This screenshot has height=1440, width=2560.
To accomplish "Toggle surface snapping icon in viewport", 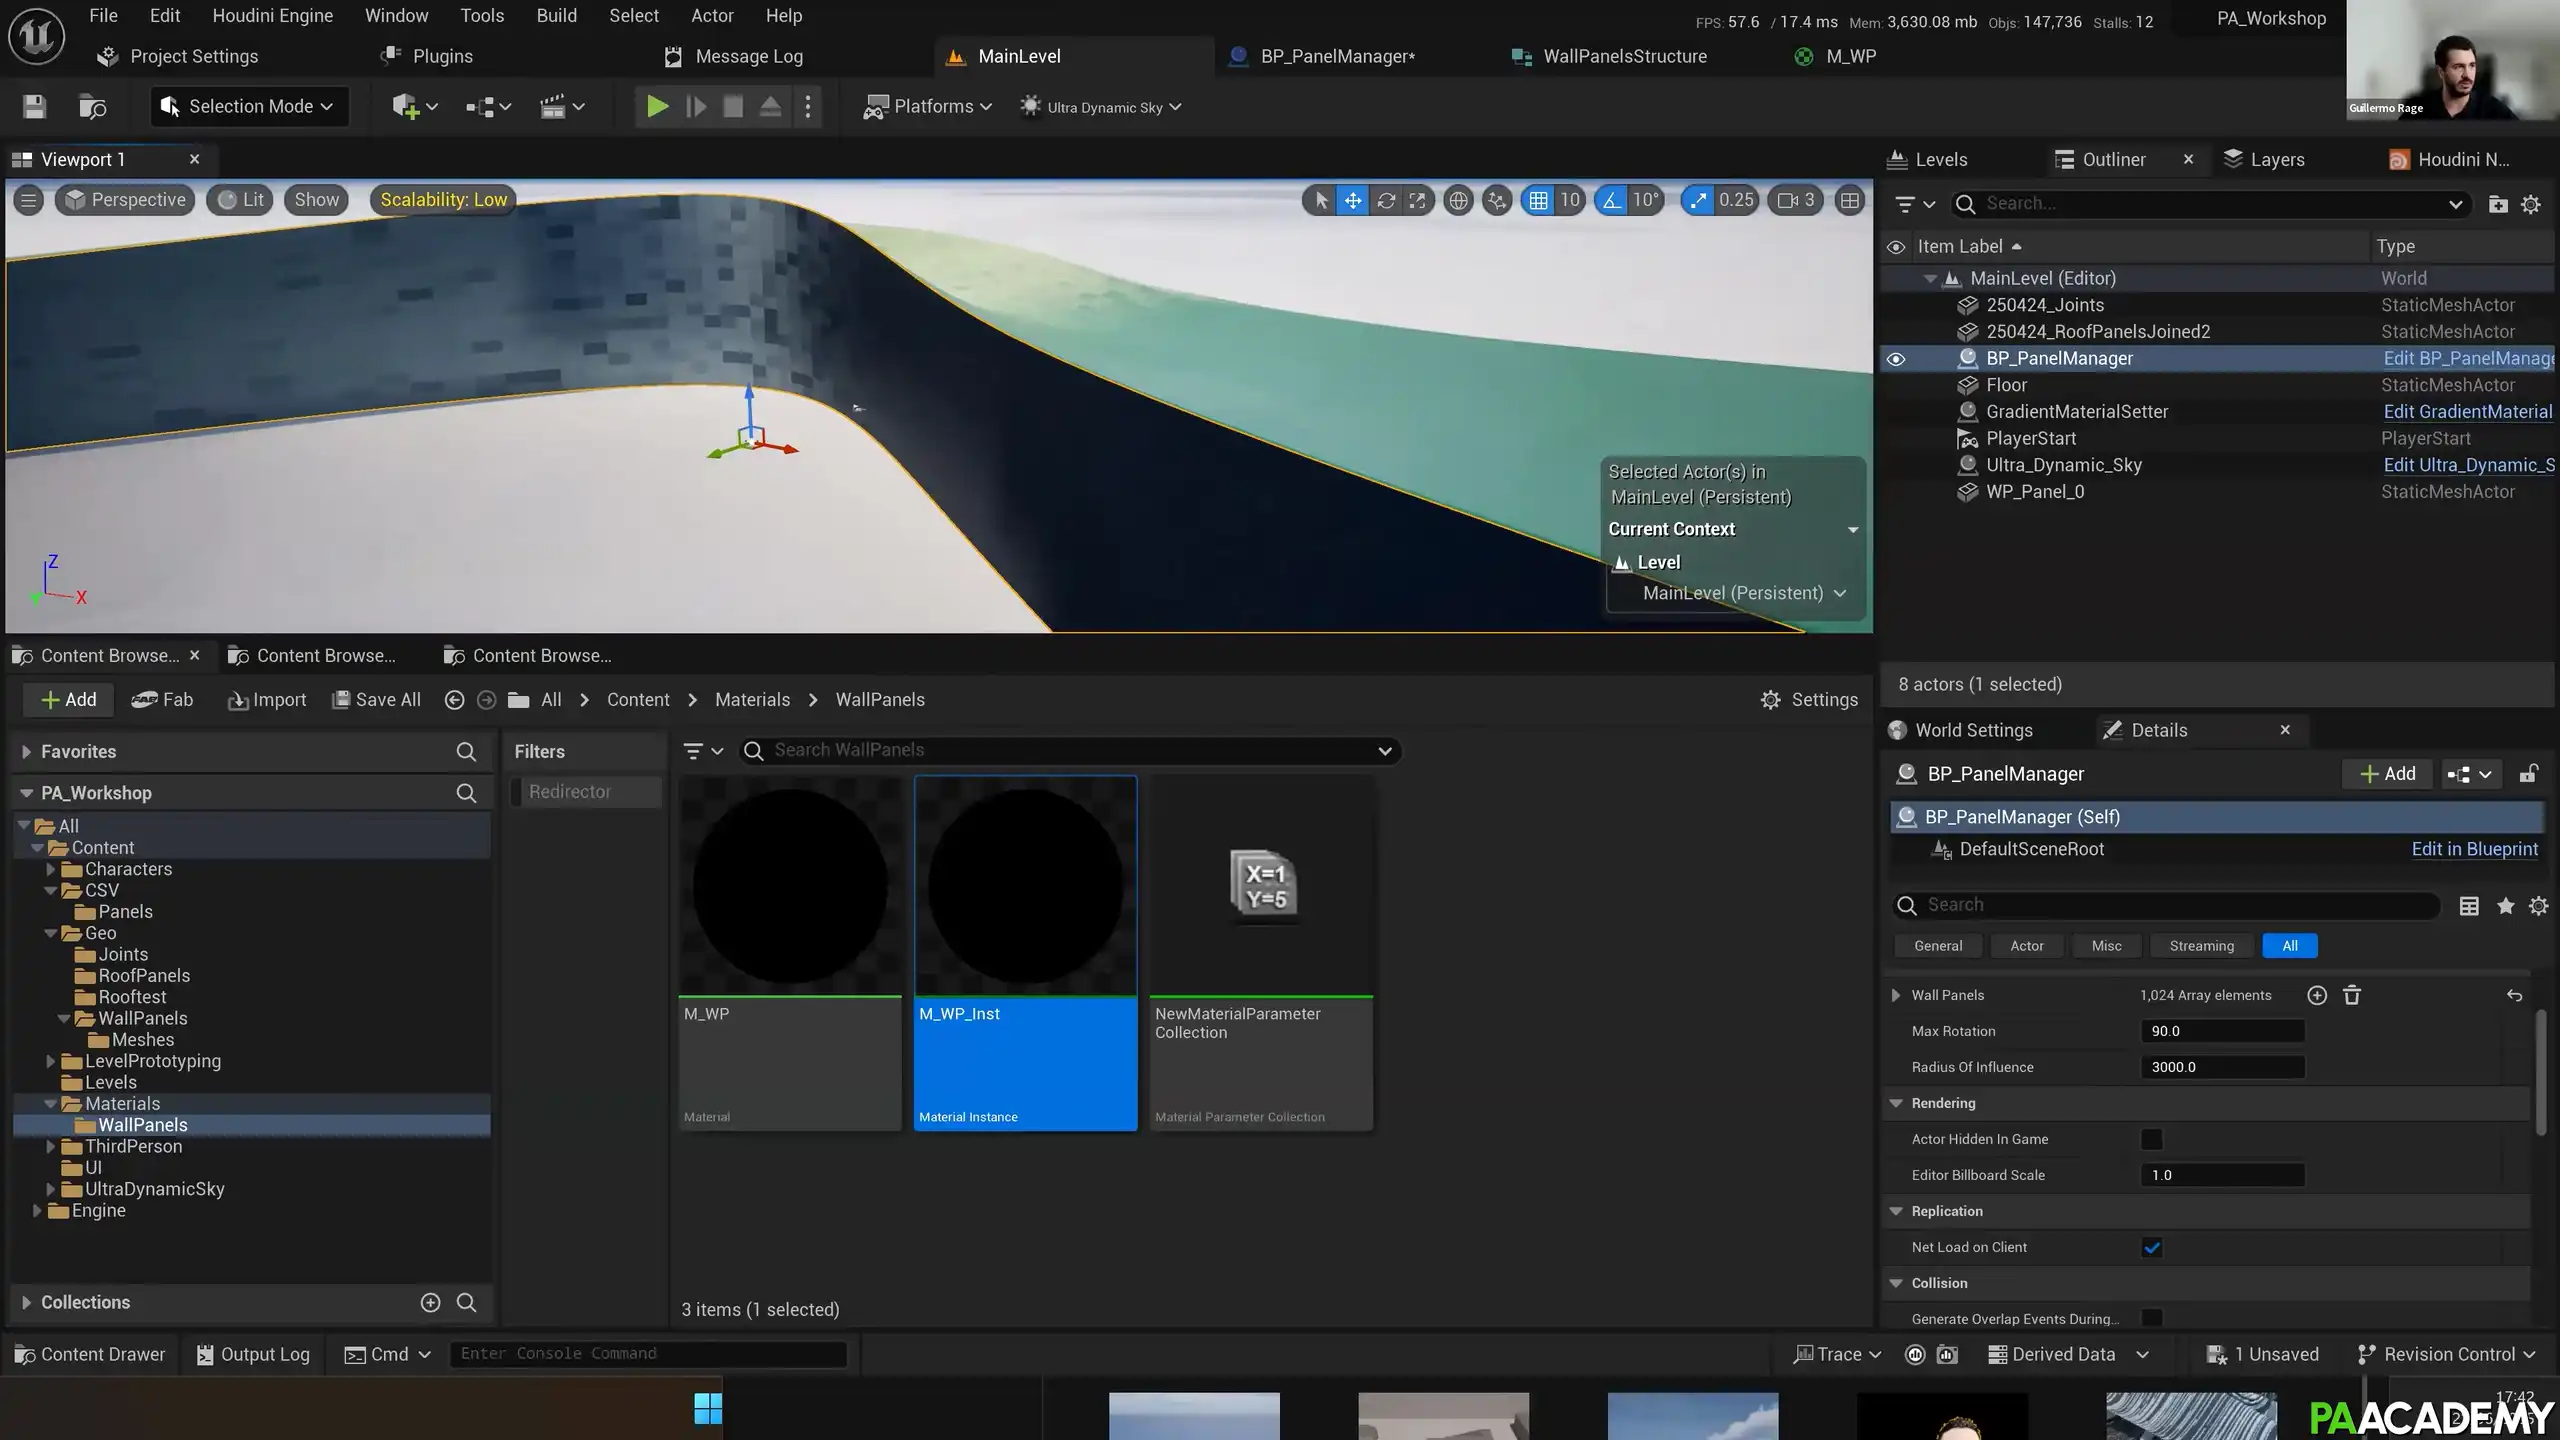I will click(1497, 200).
